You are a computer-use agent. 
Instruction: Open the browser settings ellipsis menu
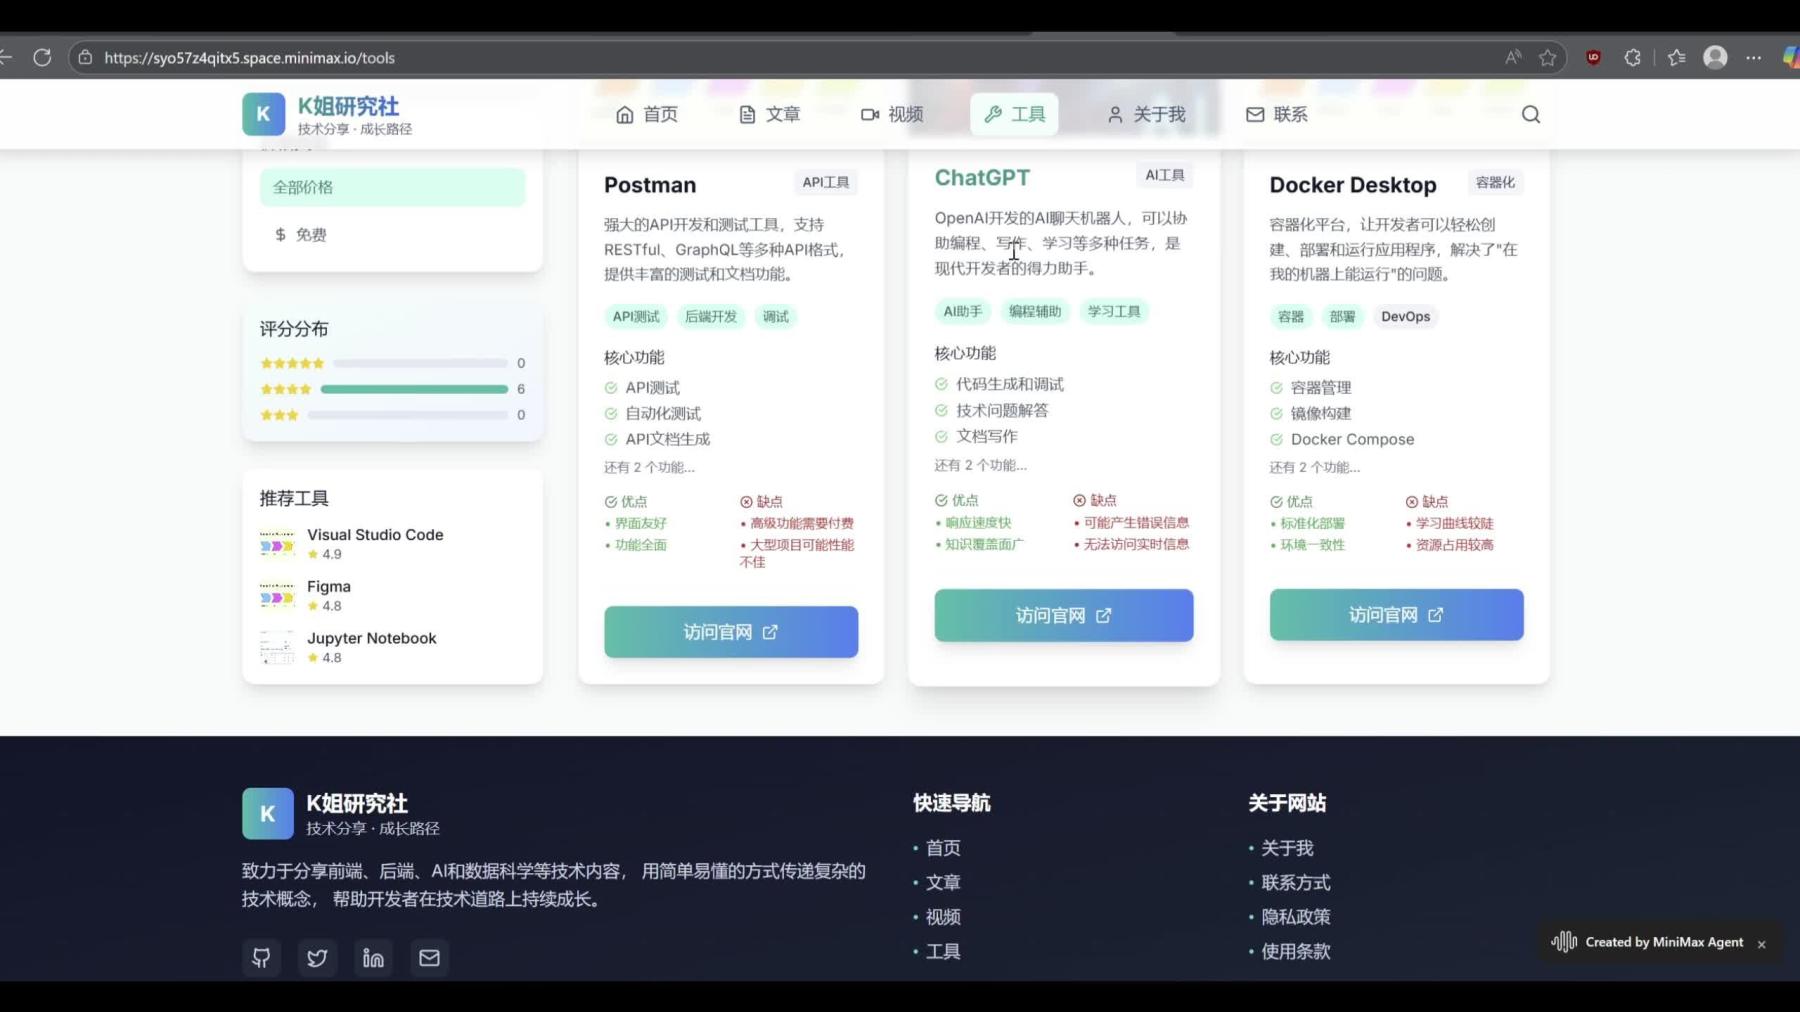1754,57
